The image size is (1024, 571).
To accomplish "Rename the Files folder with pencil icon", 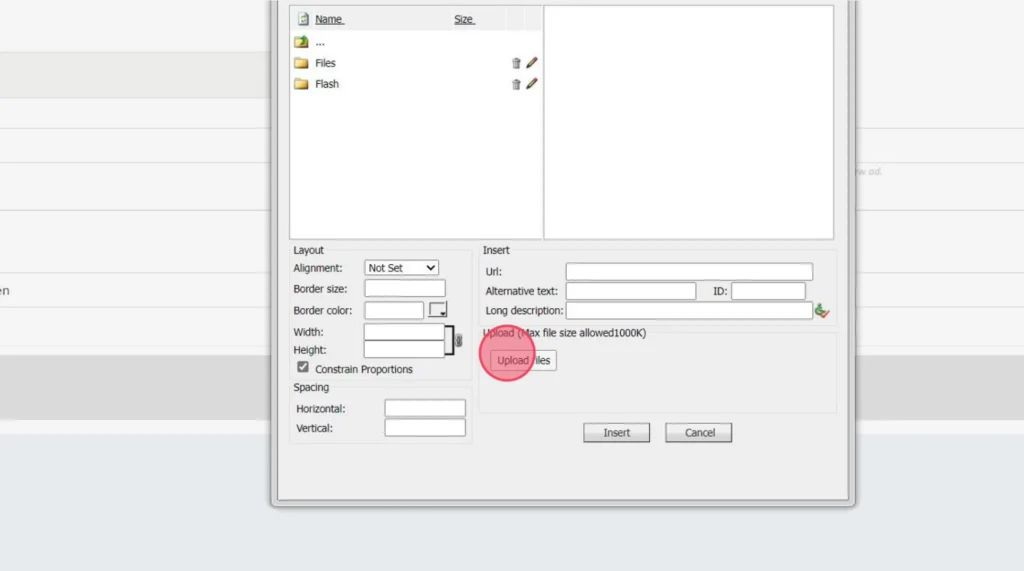I will (x=532, y=63).
